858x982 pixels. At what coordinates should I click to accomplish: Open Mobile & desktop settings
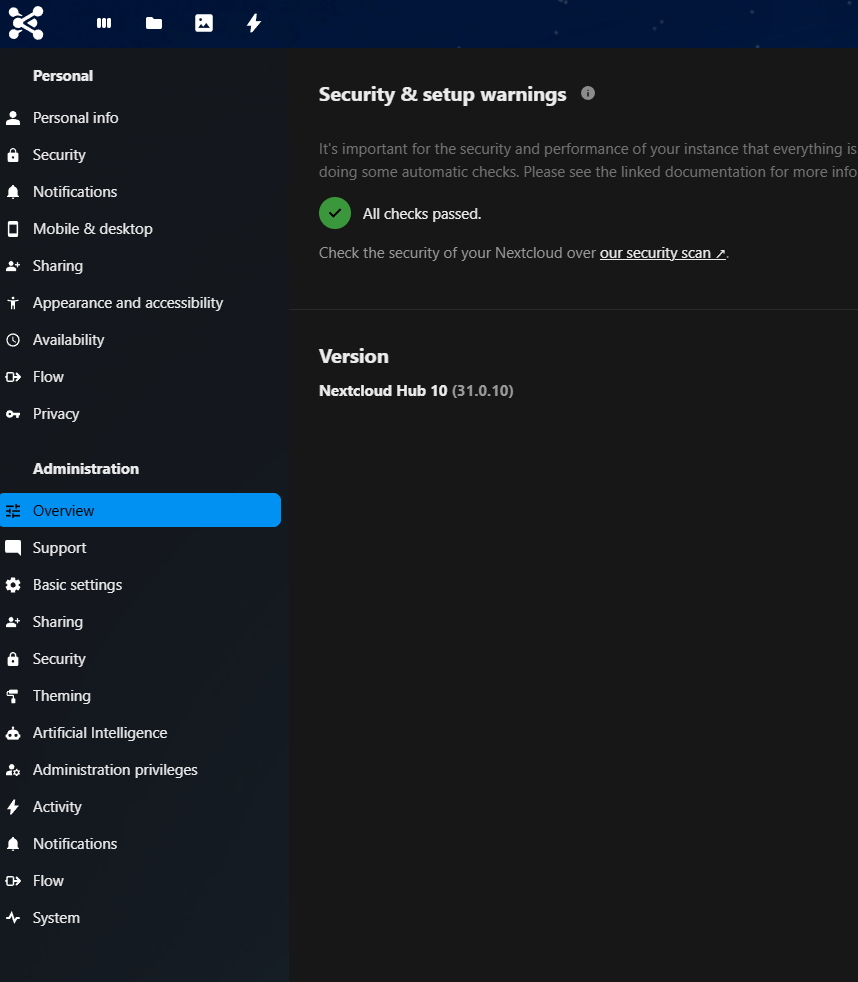tap(92, 229)
